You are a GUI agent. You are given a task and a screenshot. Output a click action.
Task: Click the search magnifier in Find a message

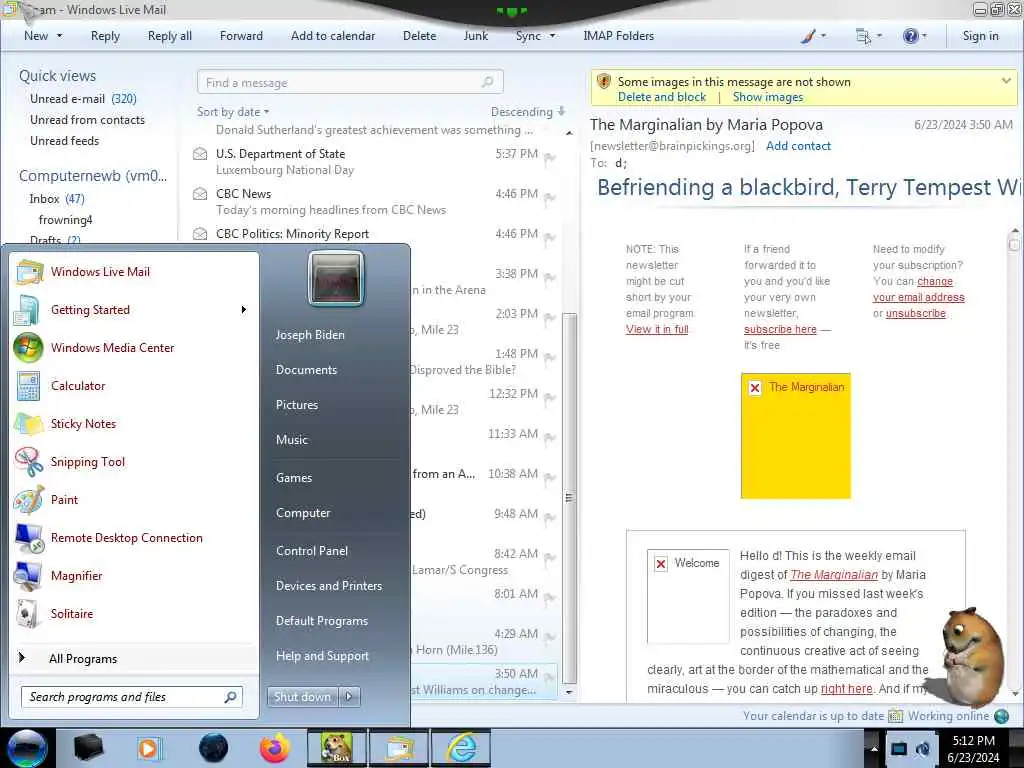pos(487,82)
